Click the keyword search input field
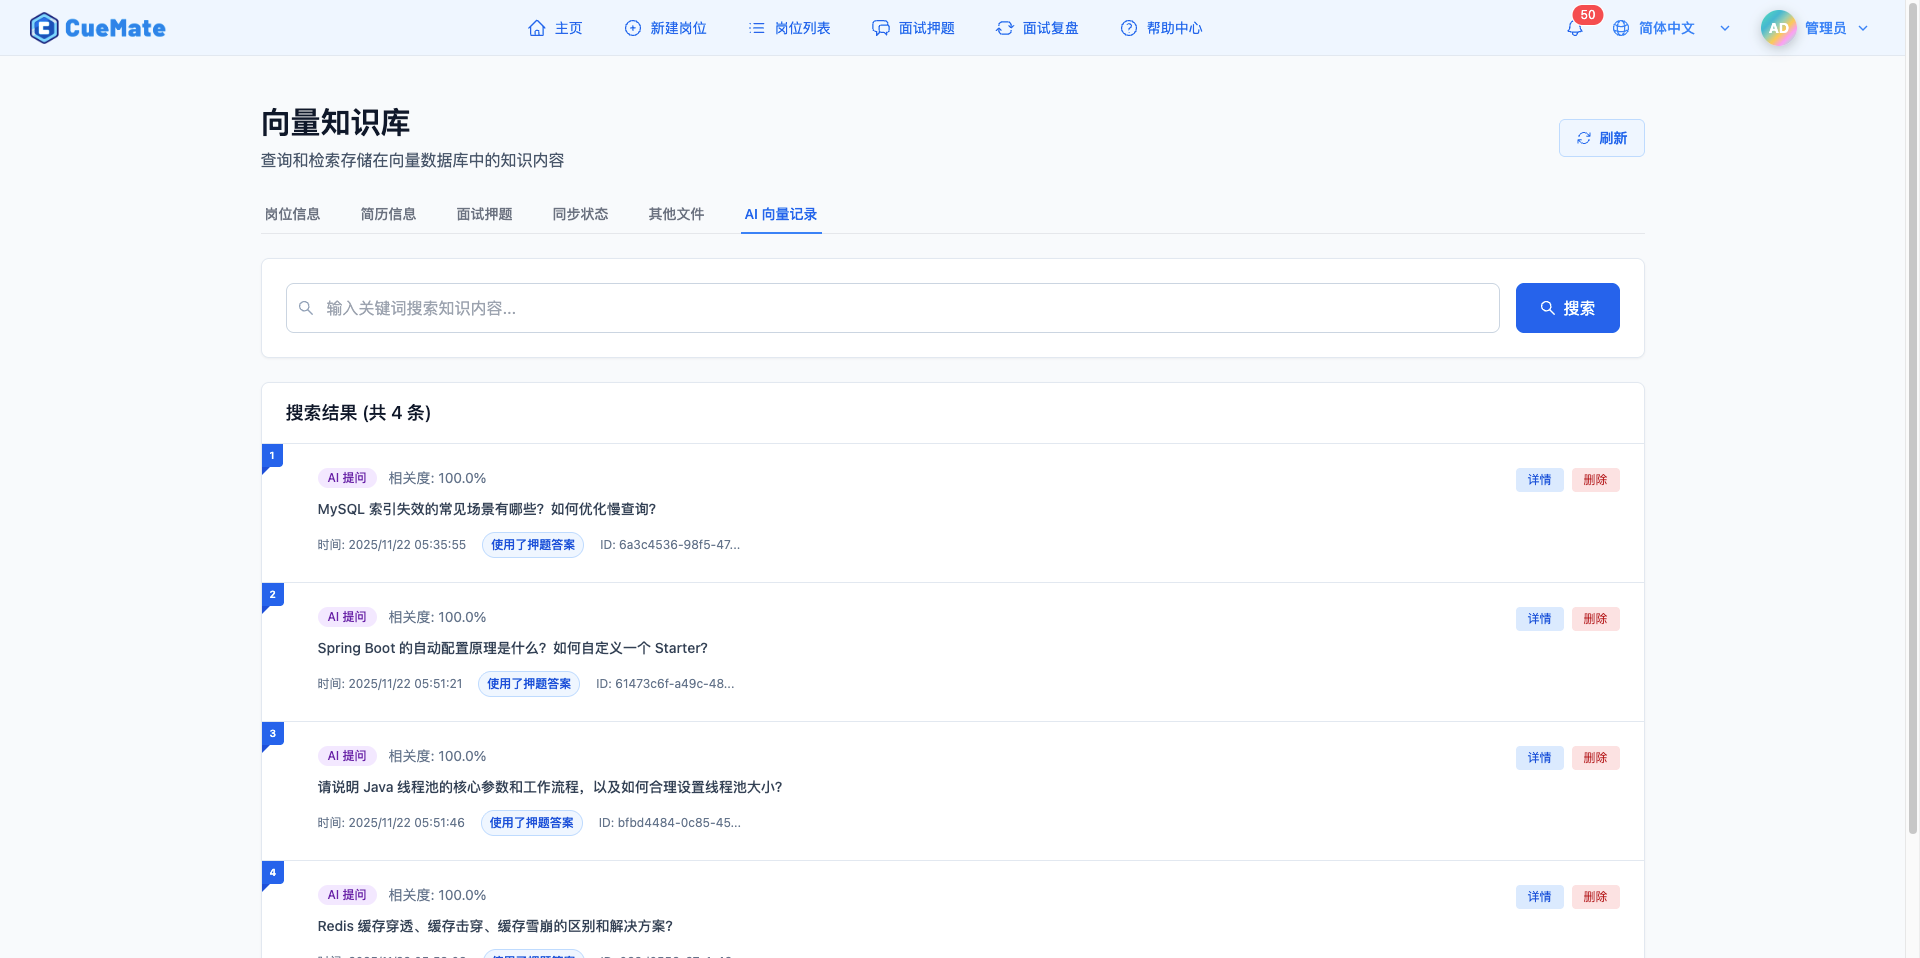1920x958 pixels. (890, 308)
